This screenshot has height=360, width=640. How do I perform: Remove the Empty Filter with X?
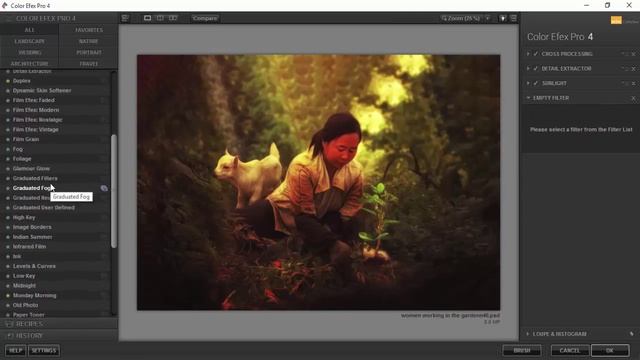(633, 98)
